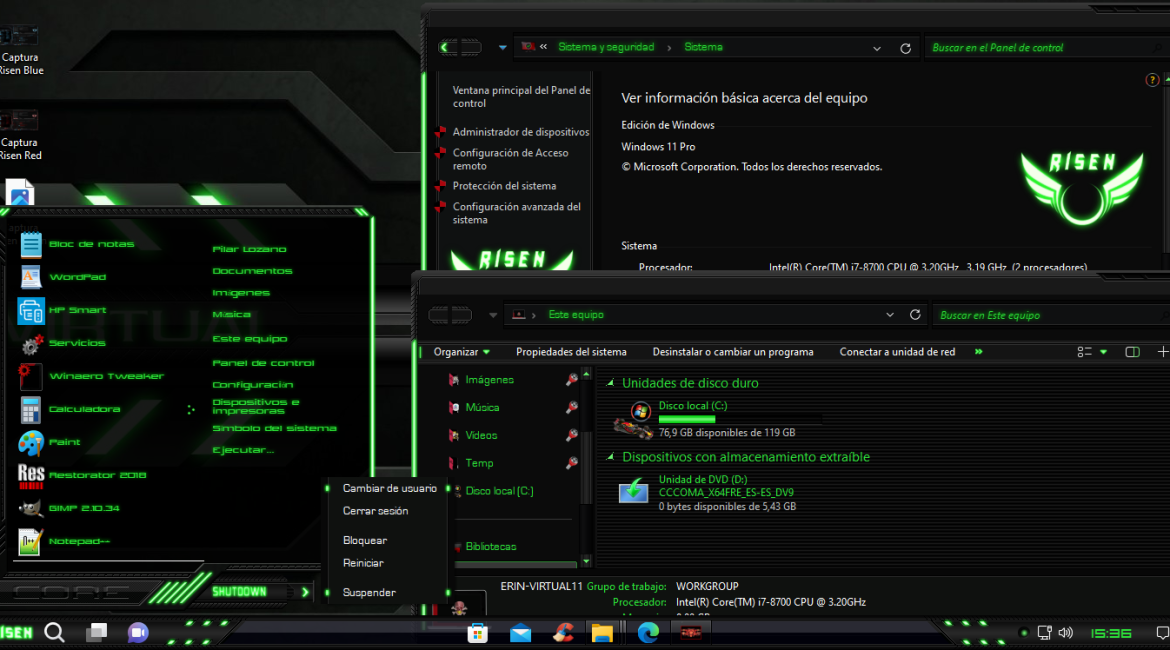Expand the view options dropdown arrow
The height and width of the screenshot is (650, 1170).
click(1104, 352)
